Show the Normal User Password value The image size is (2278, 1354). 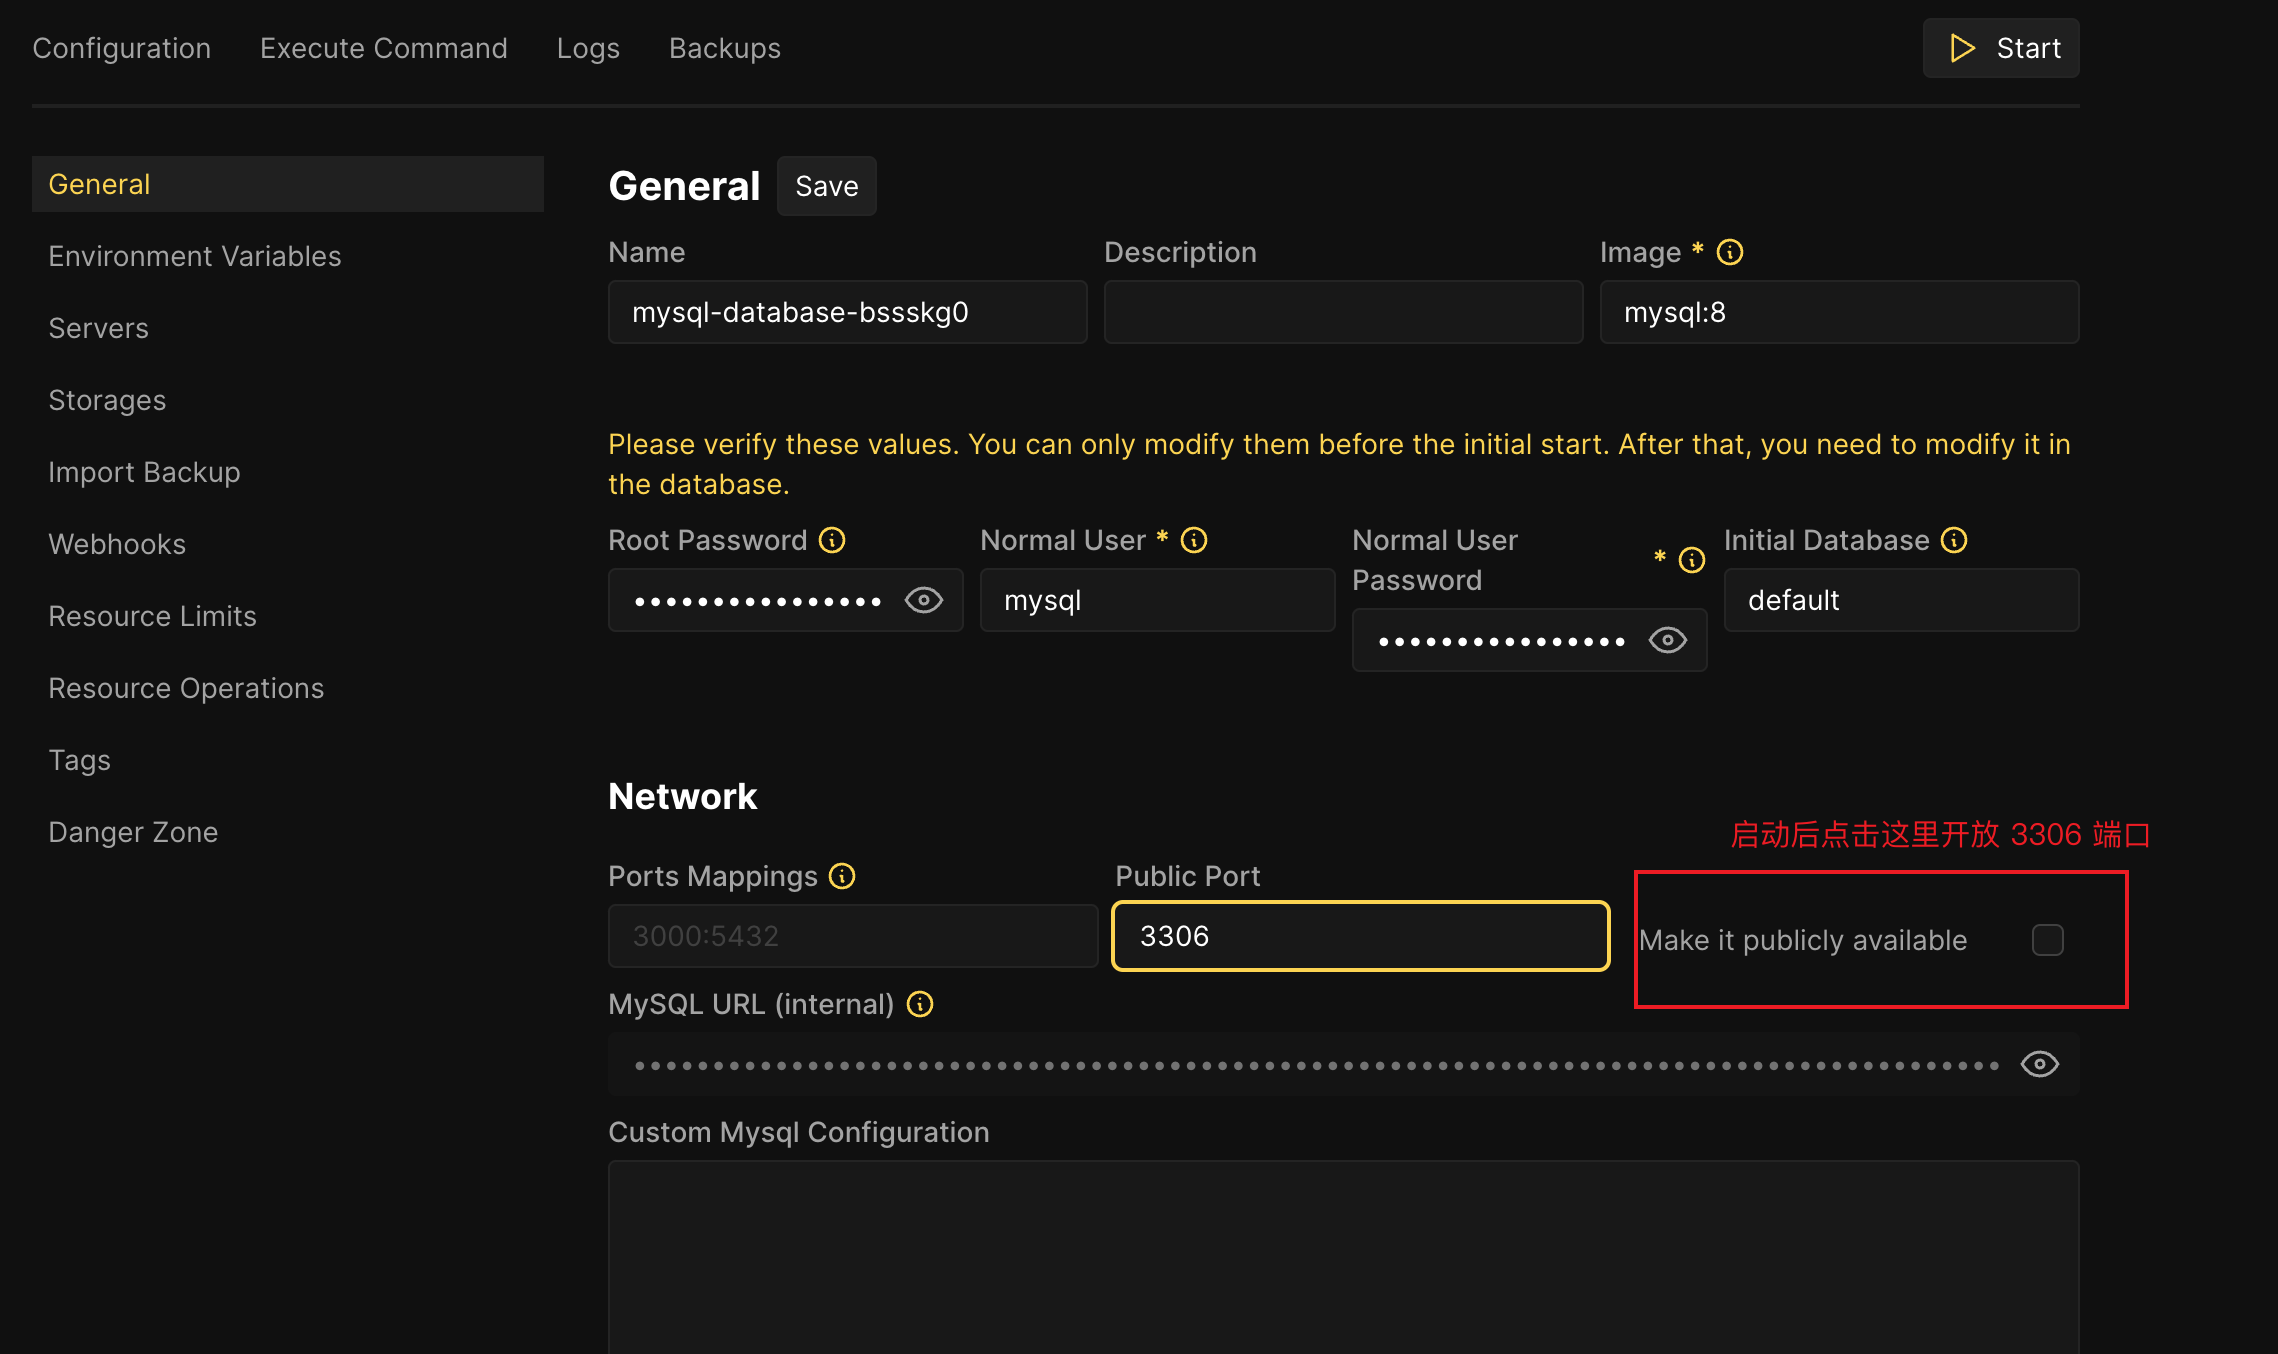[x=1667, y=640]
